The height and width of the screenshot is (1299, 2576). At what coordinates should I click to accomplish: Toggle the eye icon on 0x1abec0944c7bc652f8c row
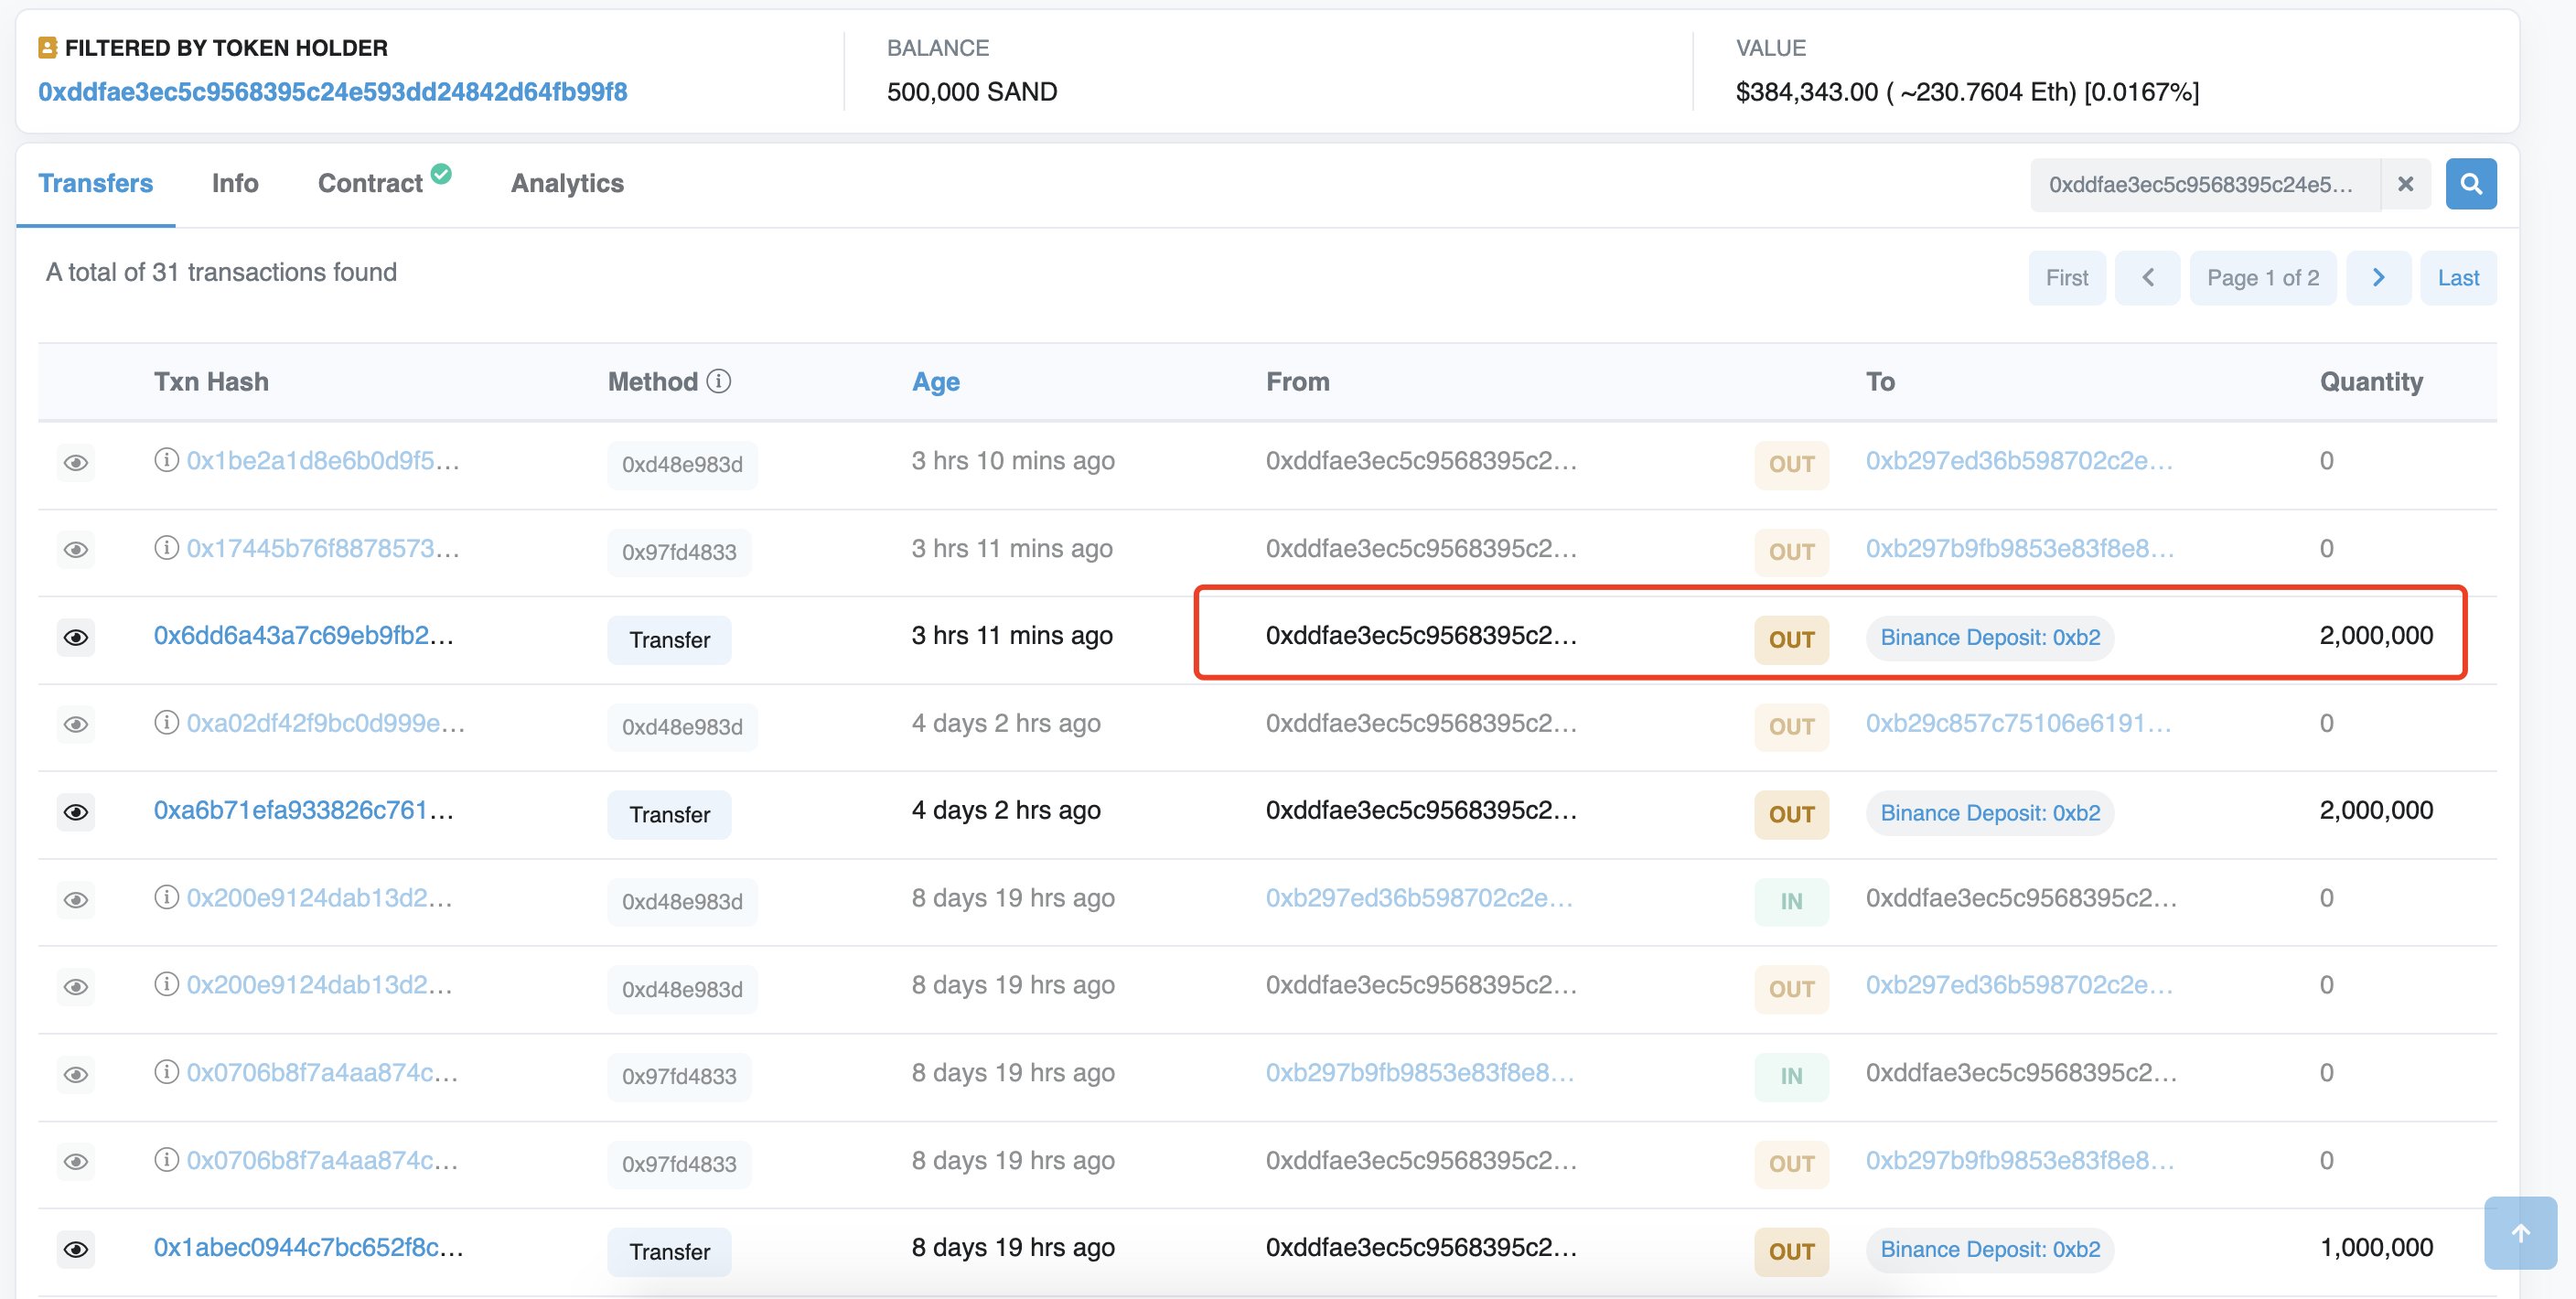77,1248
